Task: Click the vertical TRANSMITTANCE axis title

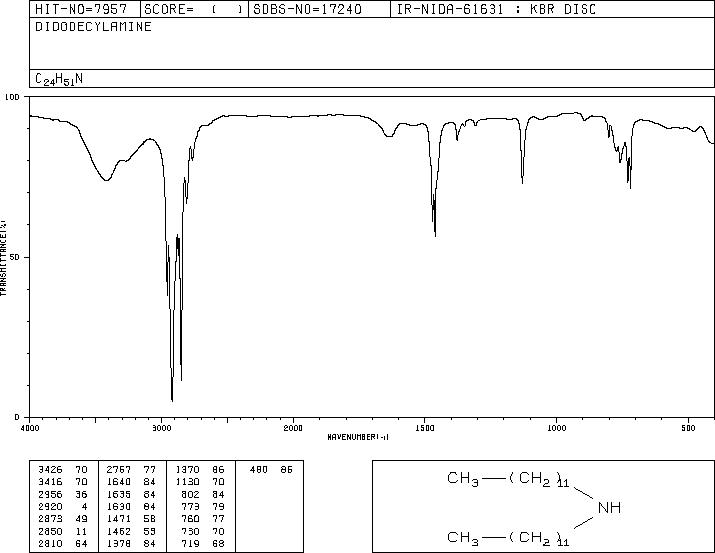Action: click(3, 258)
